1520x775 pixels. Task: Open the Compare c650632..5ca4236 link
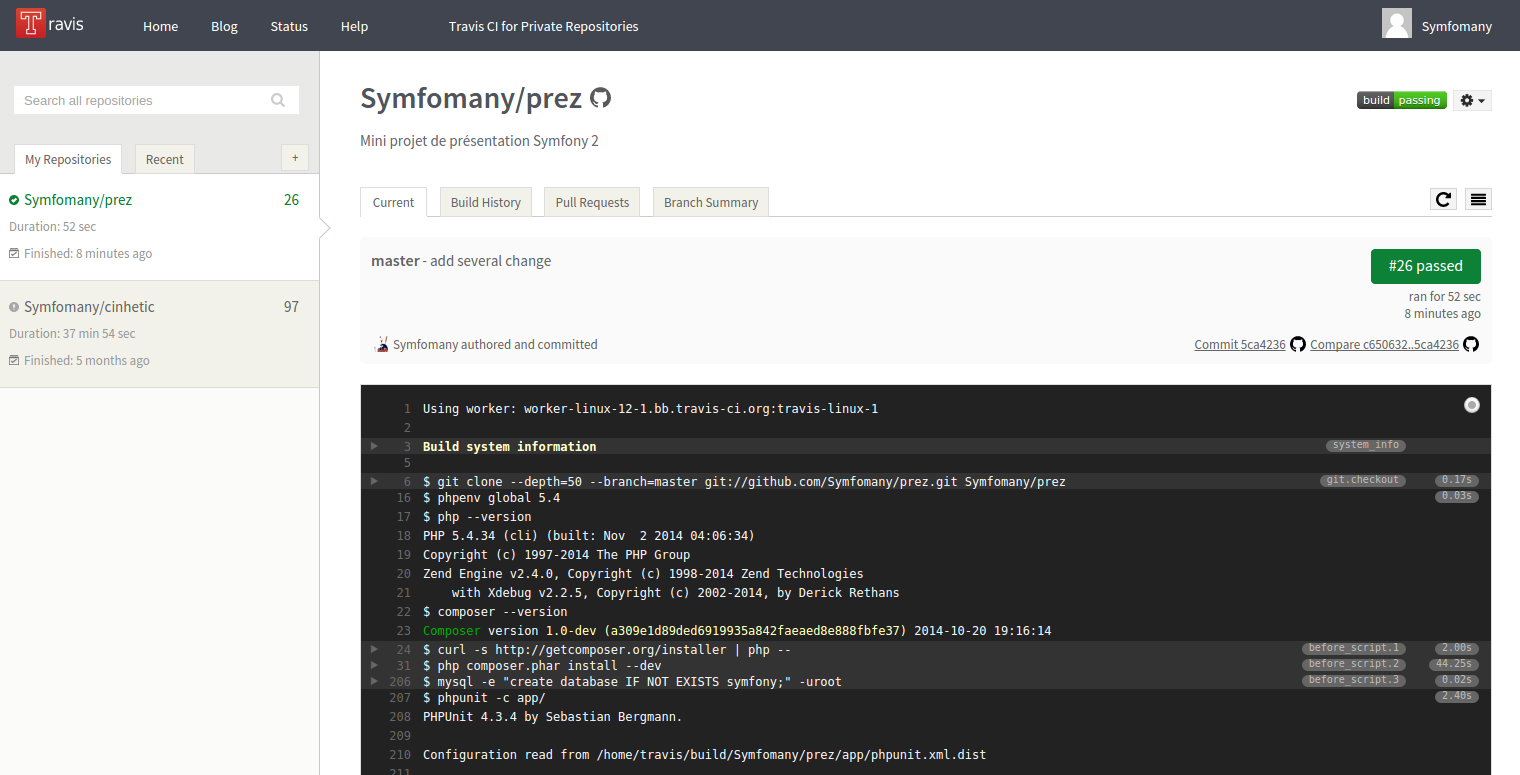point(1384,344)
